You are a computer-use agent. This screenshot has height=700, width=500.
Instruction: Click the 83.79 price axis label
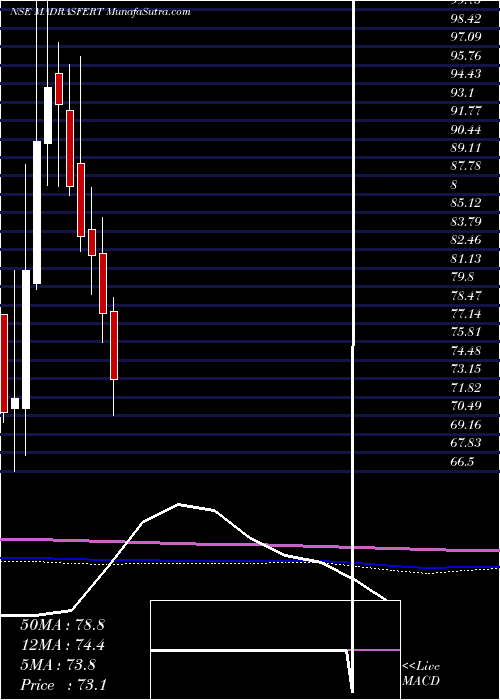(x=466, y=221)
